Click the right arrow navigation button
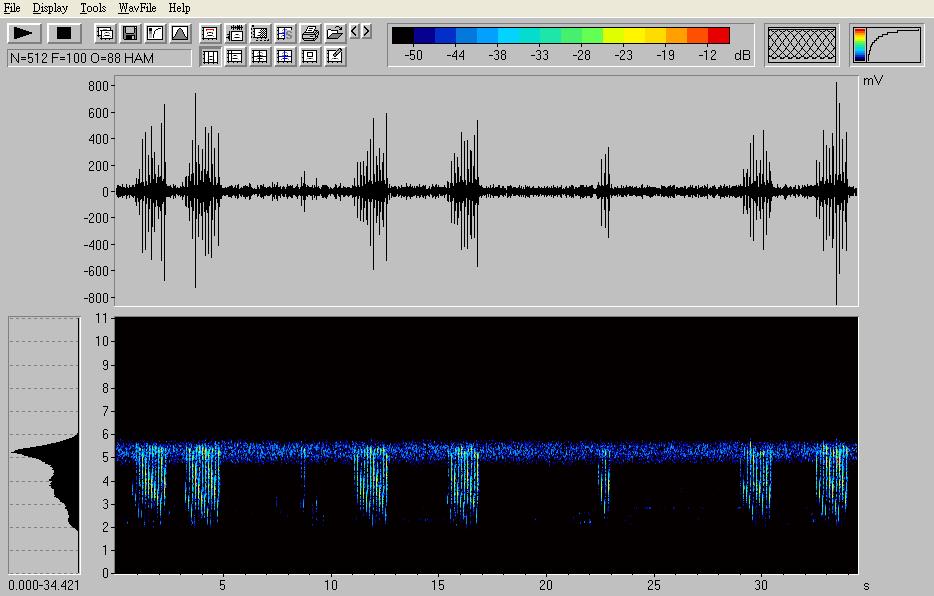This screenshot has width=934, height=596. pos(367,32)
